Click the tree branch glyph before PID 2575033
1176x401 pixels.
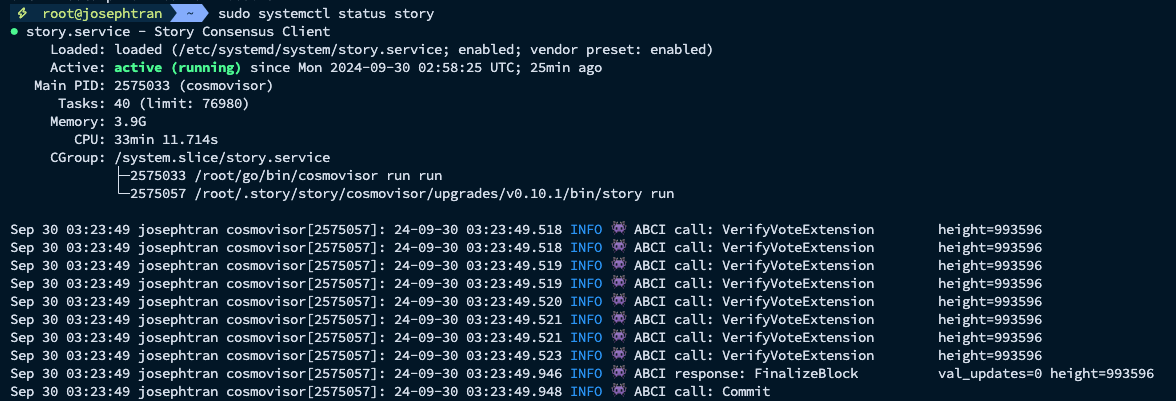[x=123, y=176]
